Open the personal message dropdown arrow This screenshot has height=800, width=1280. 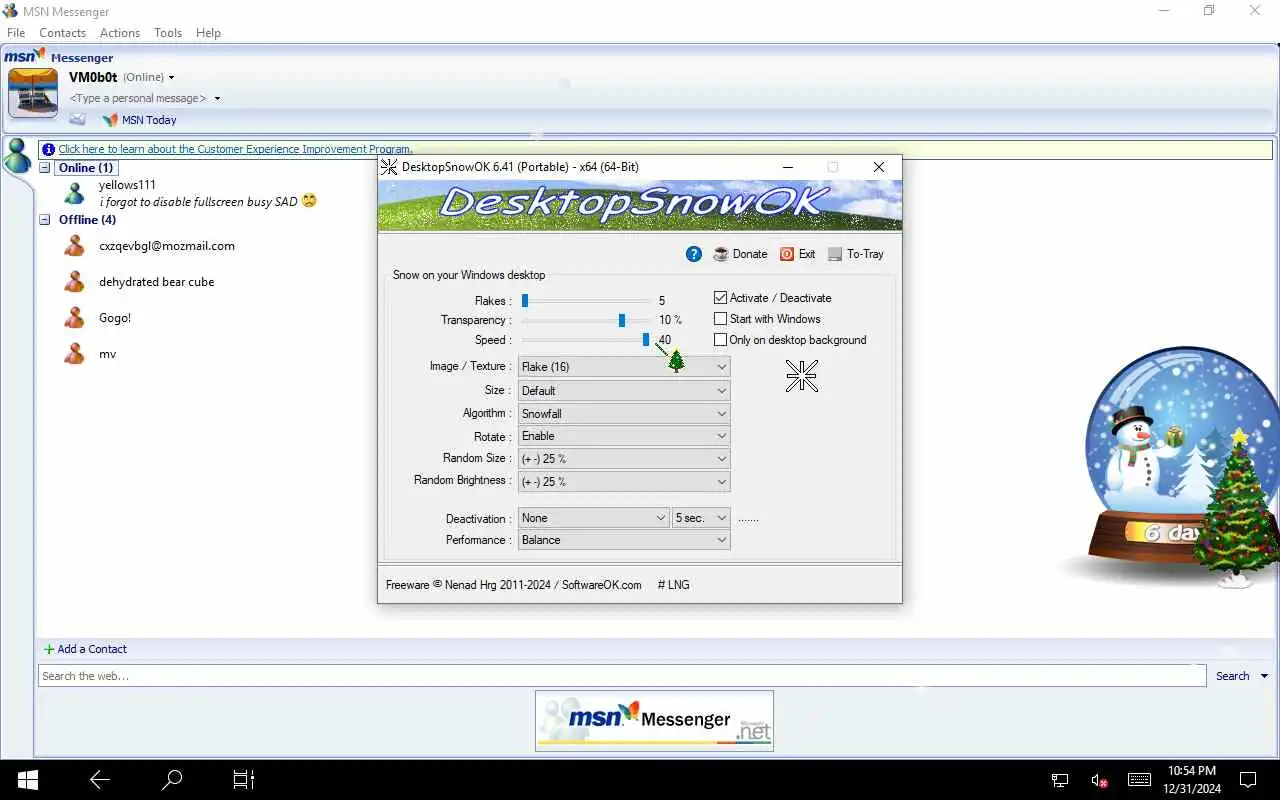point(217,99)
